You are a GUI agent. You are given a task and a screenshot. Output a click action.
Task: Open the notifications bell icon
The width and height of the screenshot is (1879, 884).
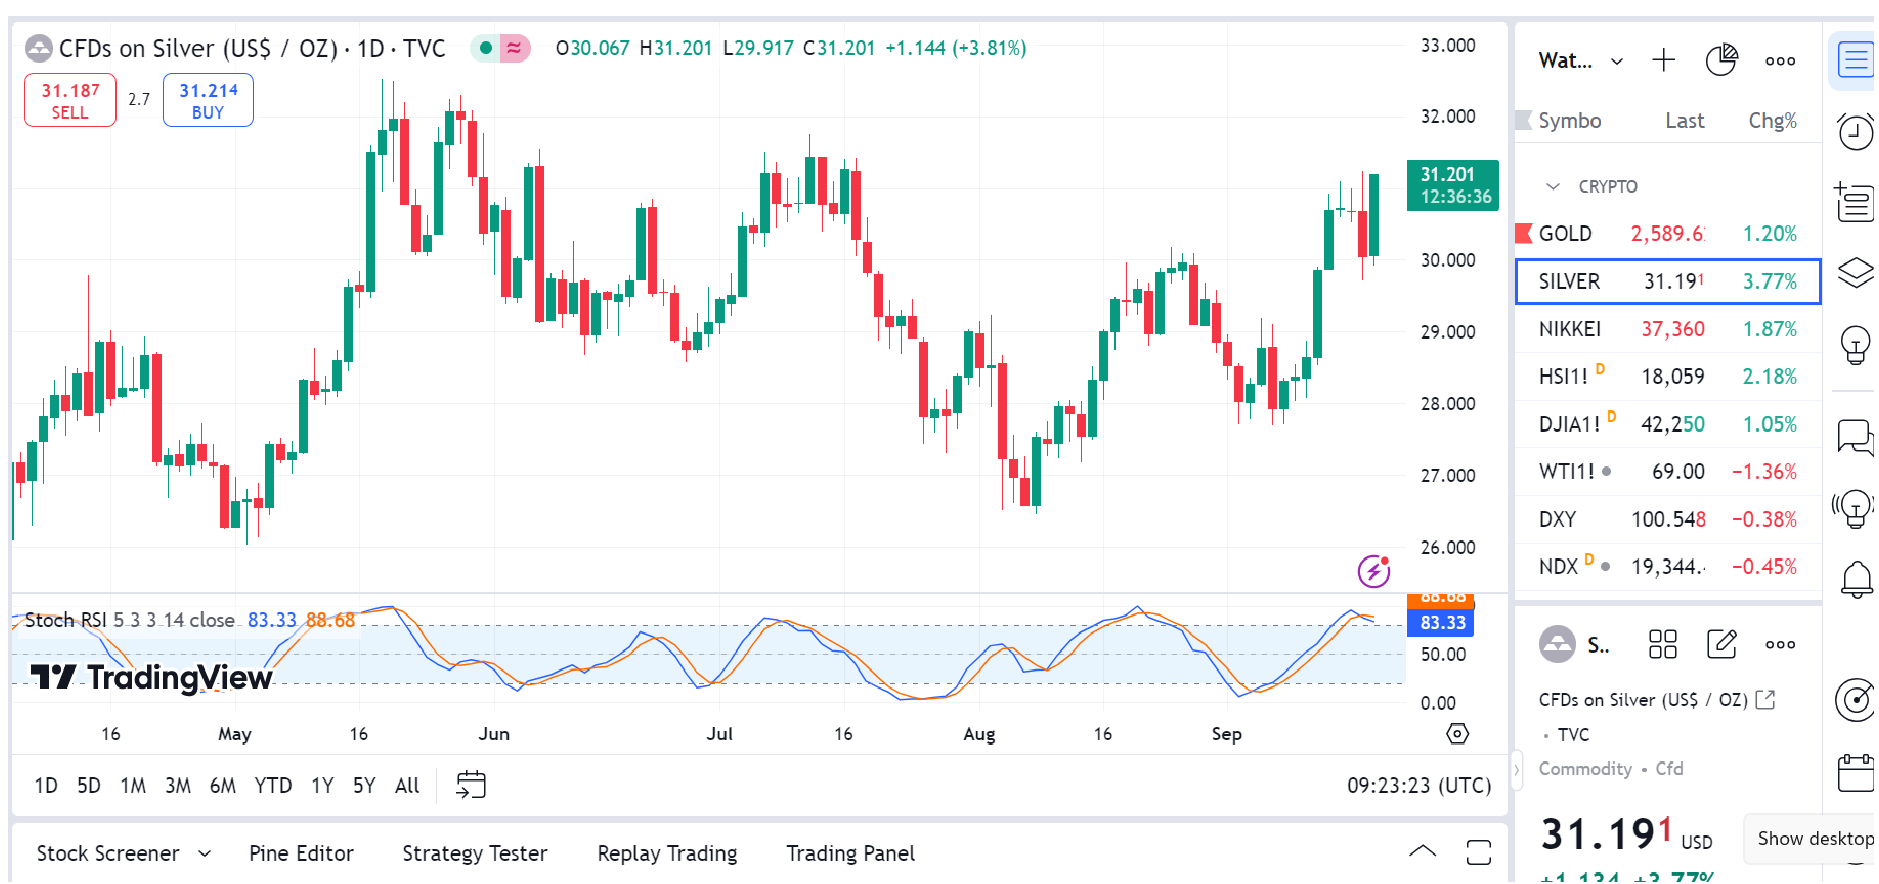click(1856, 579)
